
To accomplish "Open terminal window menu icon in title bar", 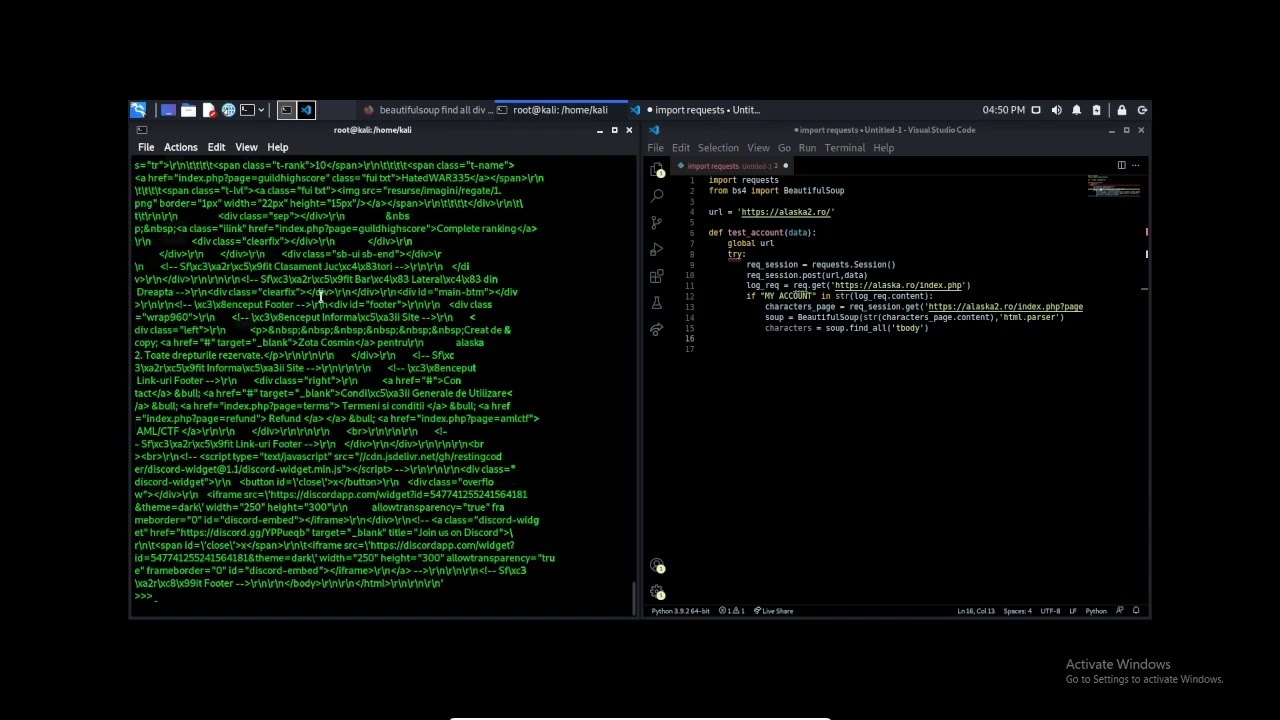I will coord(141,130).
